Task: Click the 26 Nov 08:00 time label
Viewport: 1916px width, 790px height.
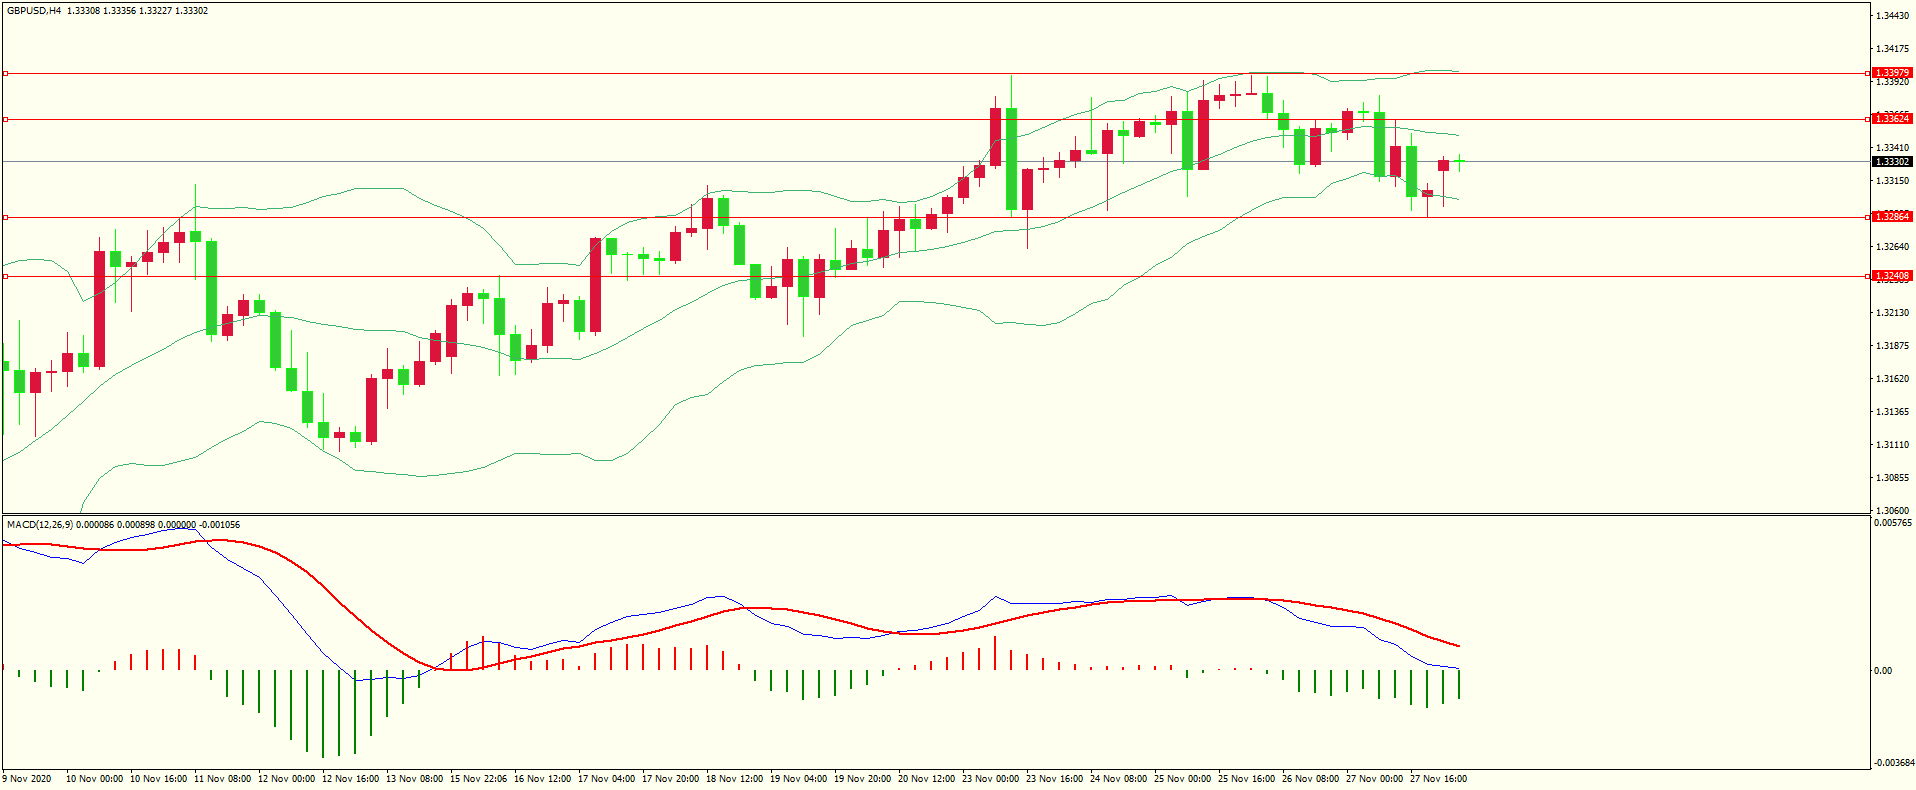Action: click(x=1311, y=779)
